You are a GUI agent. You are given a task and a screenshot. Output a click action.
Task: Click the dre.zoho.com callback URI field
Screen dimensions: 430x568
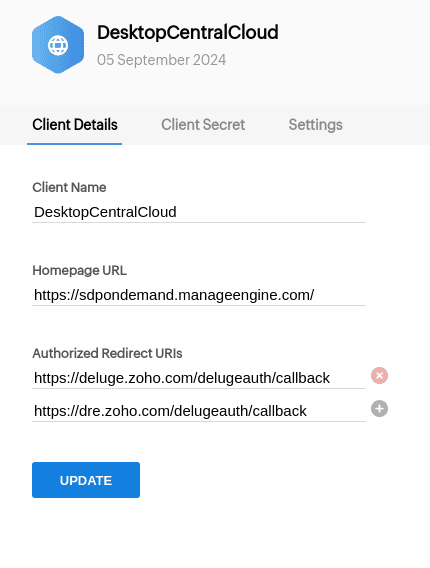[x=199, y=411]
